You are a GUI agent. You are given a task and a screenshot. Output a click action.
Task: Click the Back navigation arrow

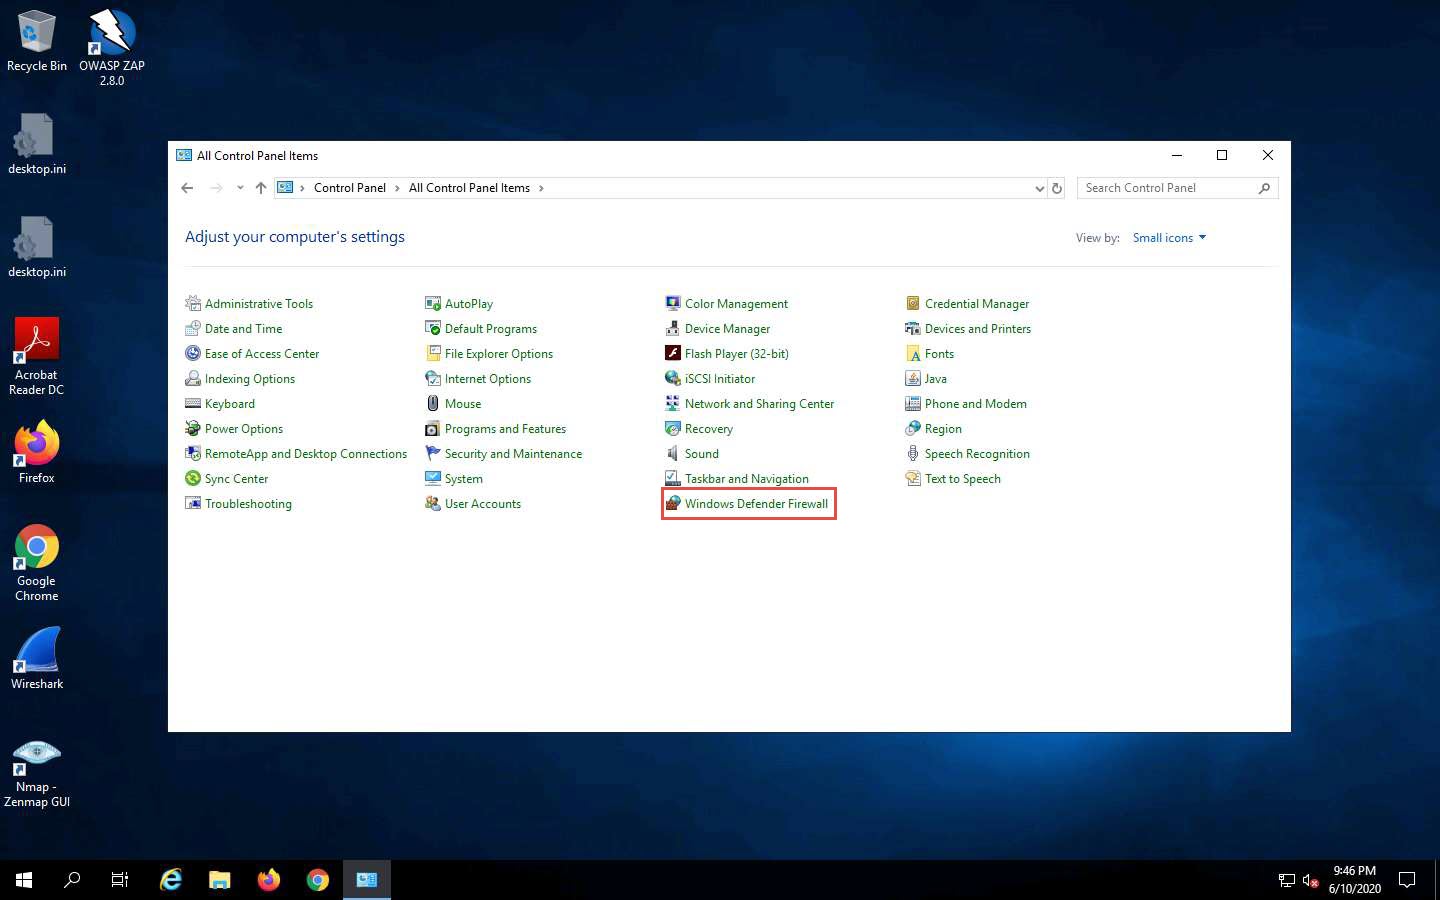tap(187, 188)
